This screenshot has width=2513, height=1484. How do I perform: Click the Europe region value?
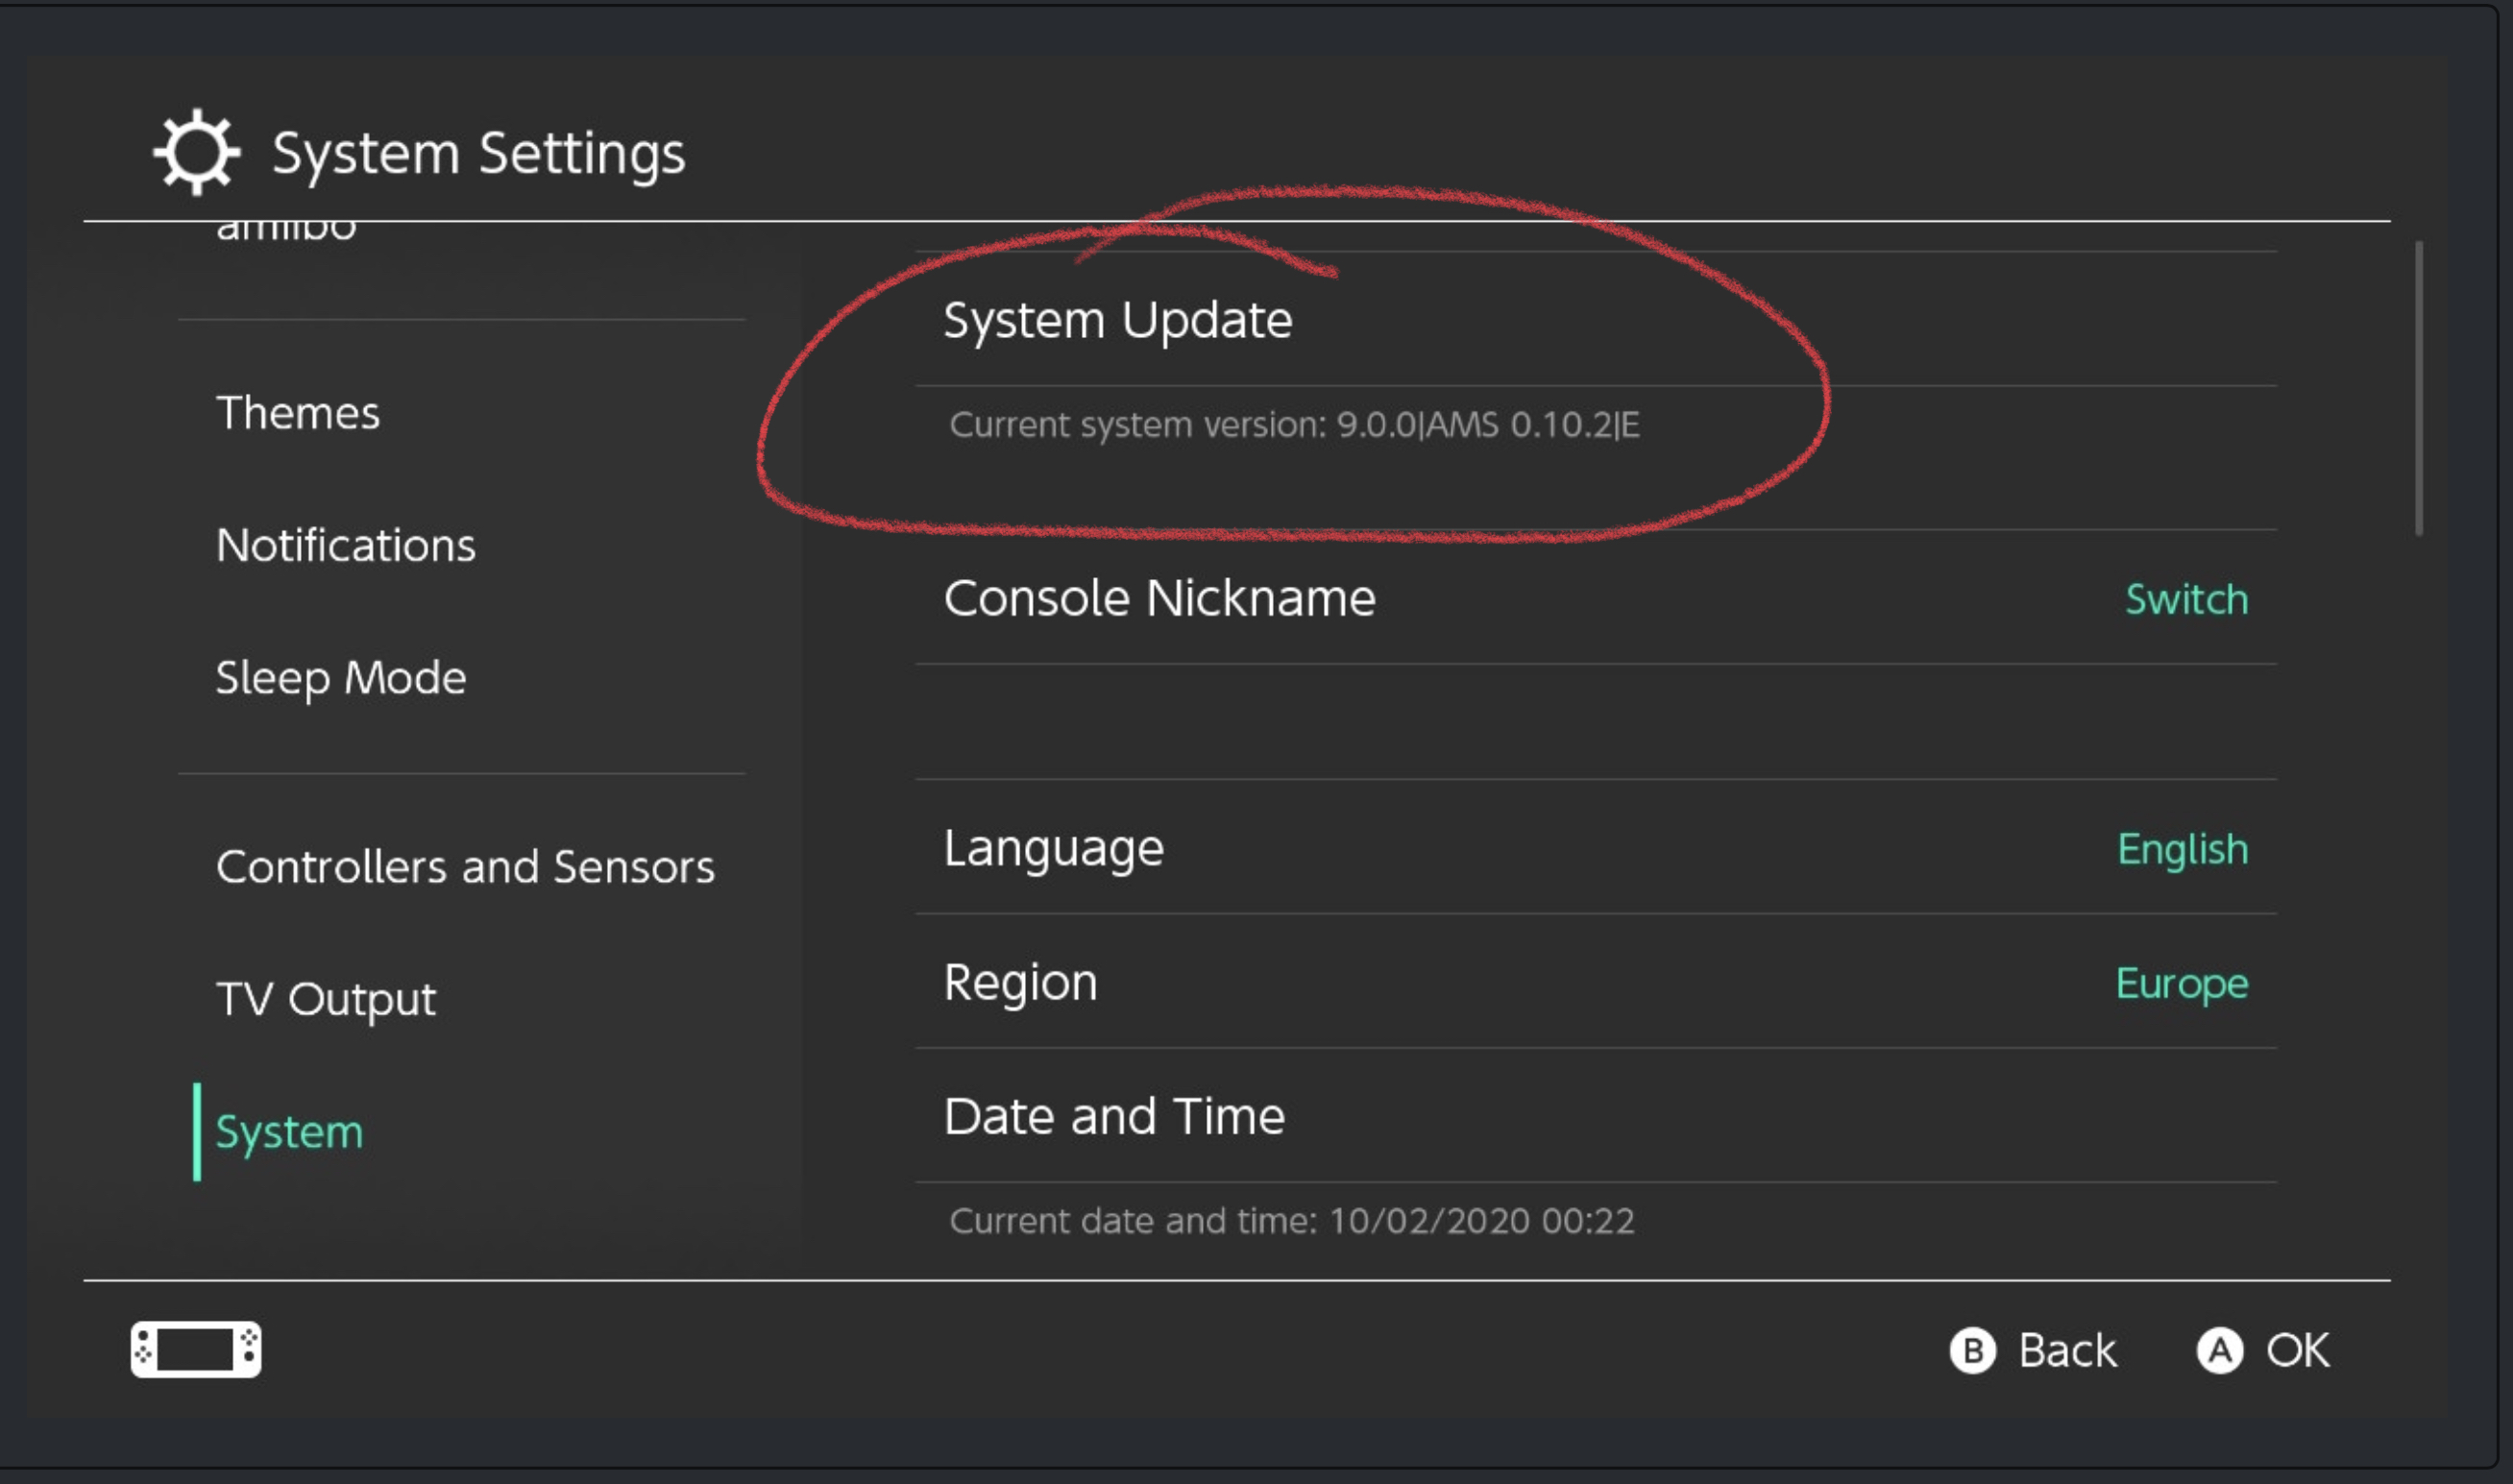pos(2182,984)
